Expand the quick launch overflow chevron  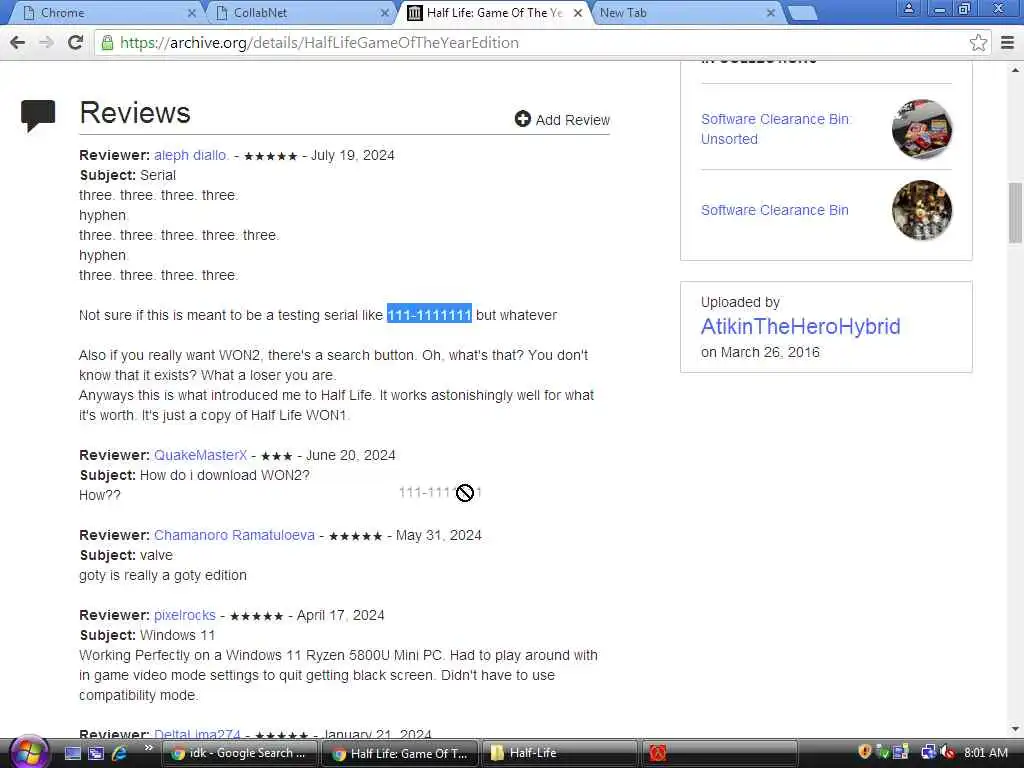(148, 748)
